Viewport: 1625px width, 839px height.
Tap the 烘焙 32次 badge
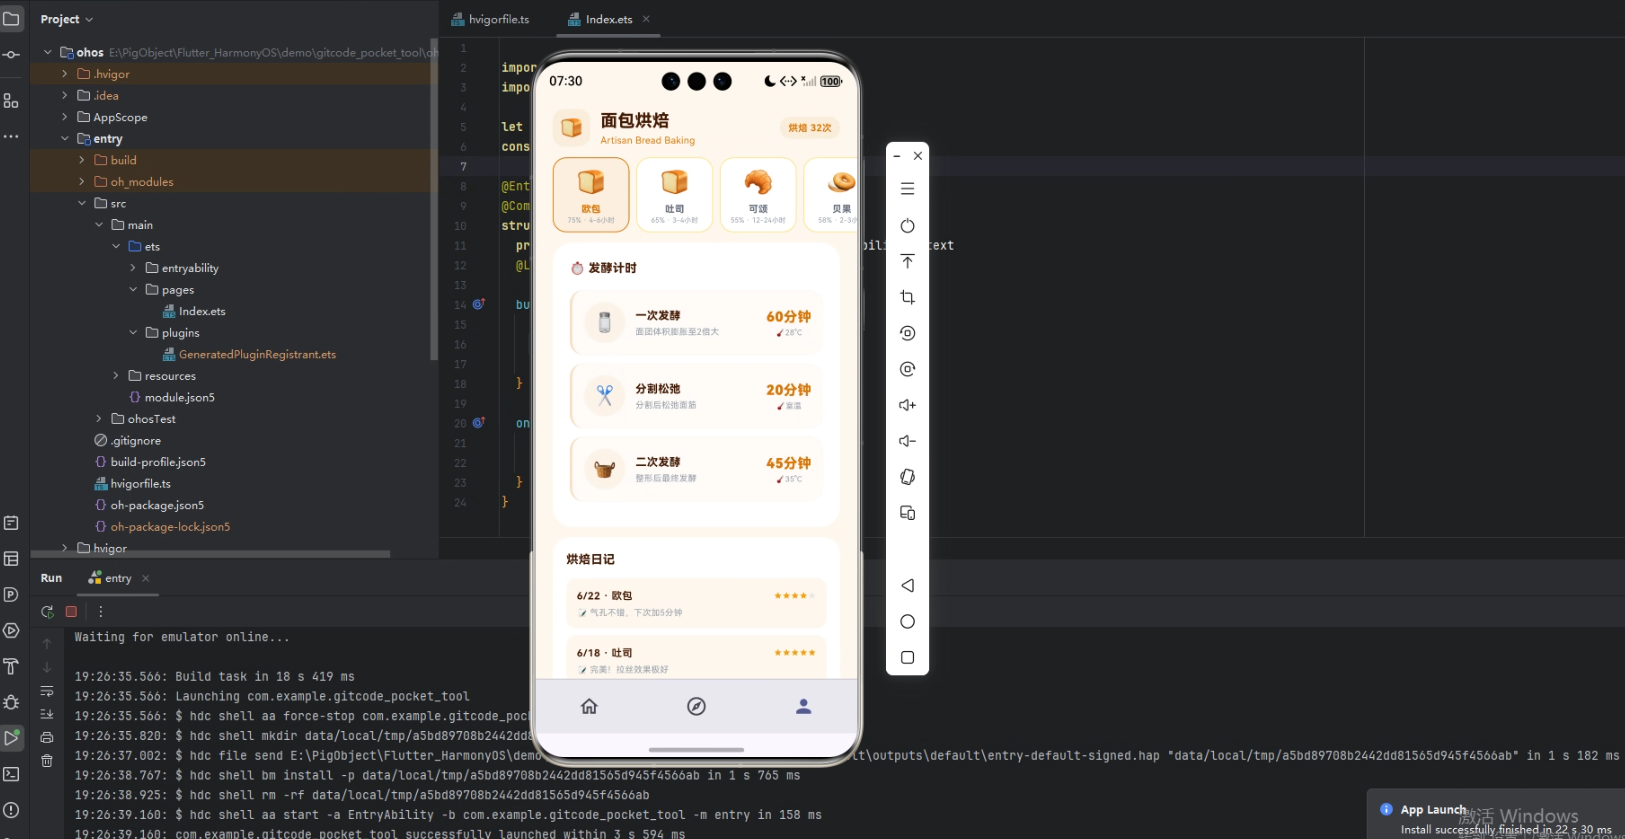[809, 128]
